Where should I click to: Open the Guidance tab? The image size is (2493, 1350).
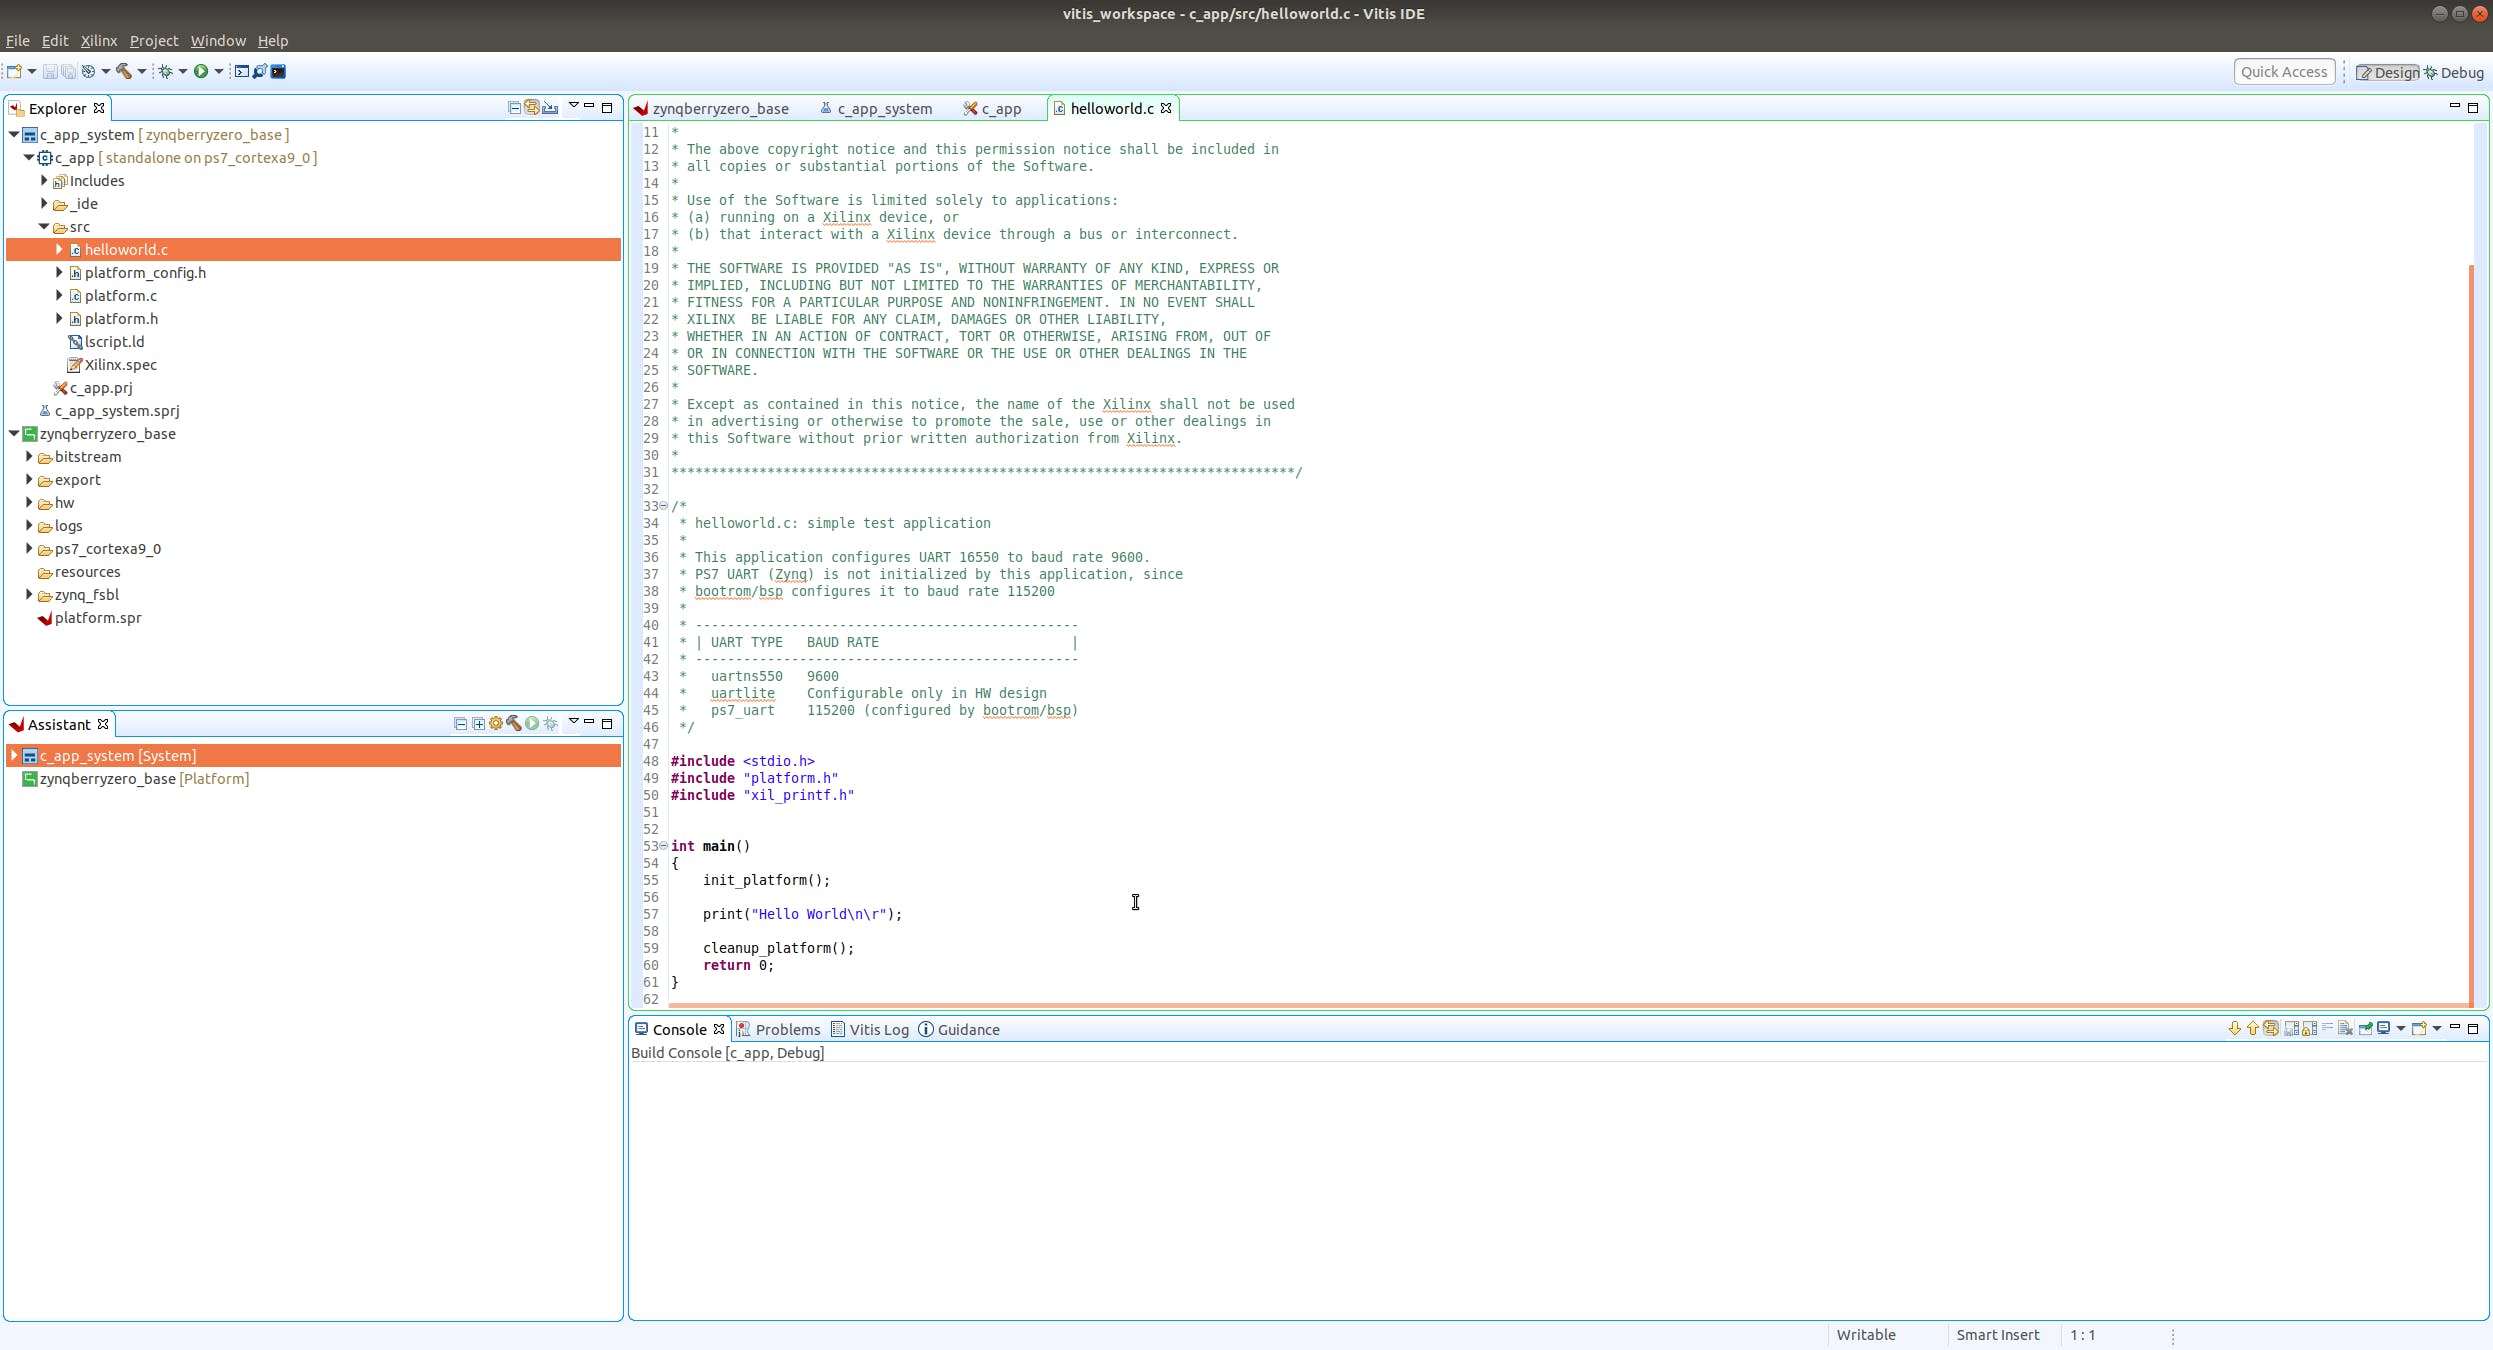[x=959, y=1029]
